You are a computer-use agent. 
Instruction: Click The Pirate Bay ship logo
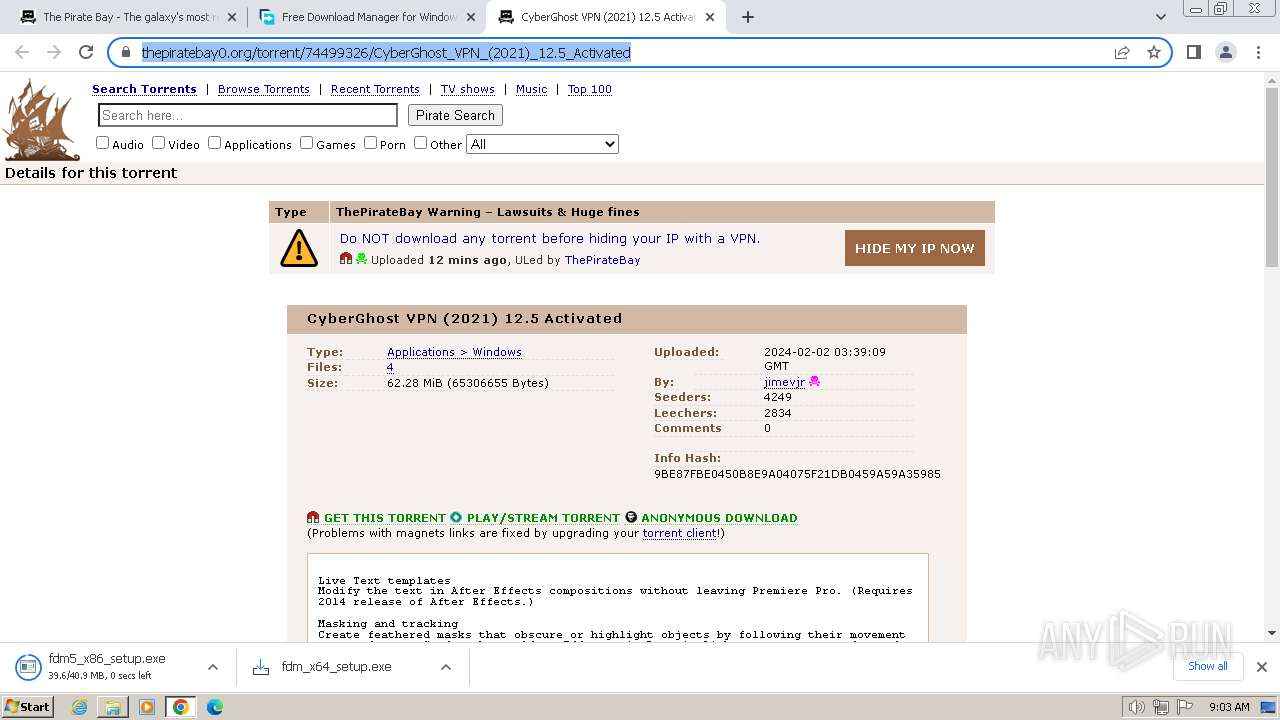41,119
